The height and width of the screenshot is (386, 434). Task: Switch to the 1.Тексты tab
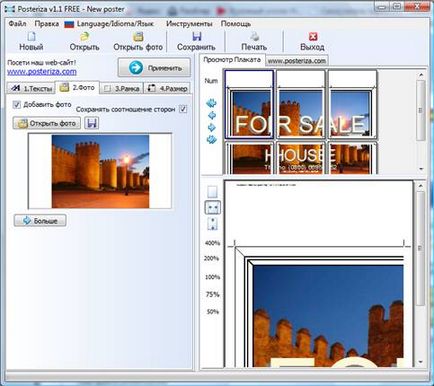click(31, 88)
